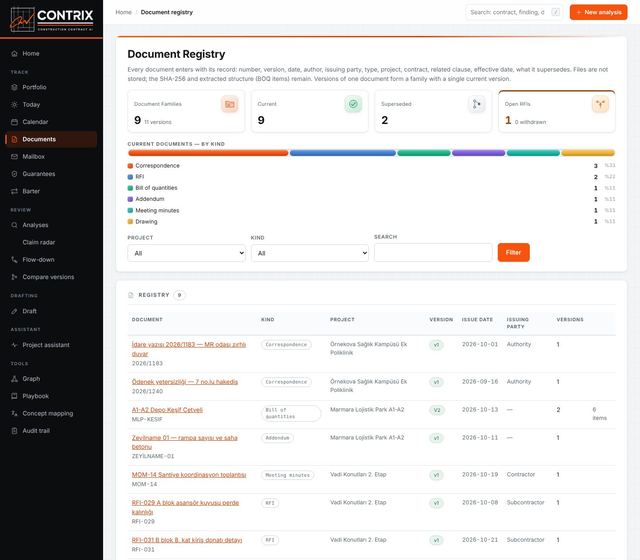
Task: Click search box slash shortcut icon
Action: [x=555, y=12]
